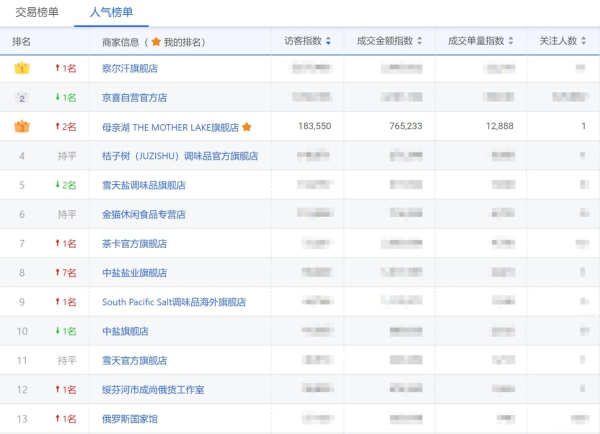
Task: Sort by 成交金额指数 column arrows
Action: [419, 41]
